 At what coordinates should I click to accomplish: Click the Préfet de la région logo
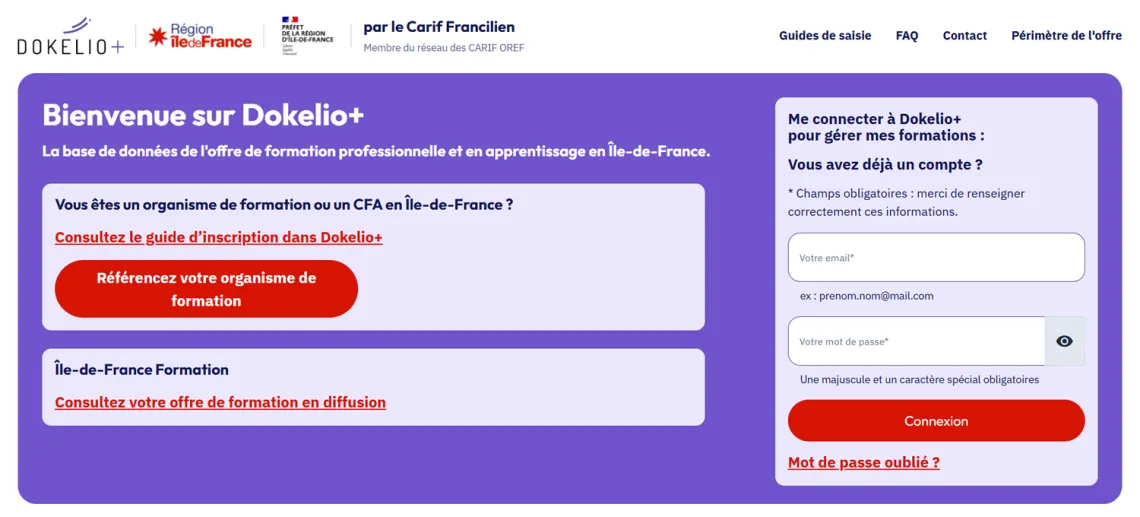(x=307, y=35)
